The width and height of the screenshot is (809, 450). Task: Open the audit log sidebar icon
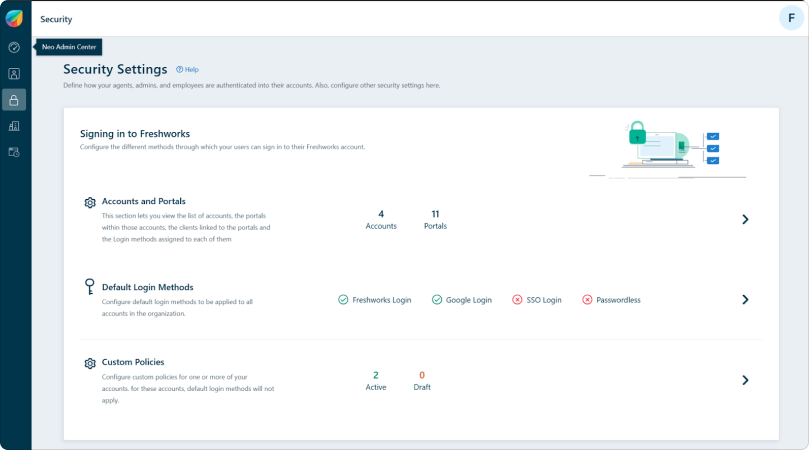(14, 152)
